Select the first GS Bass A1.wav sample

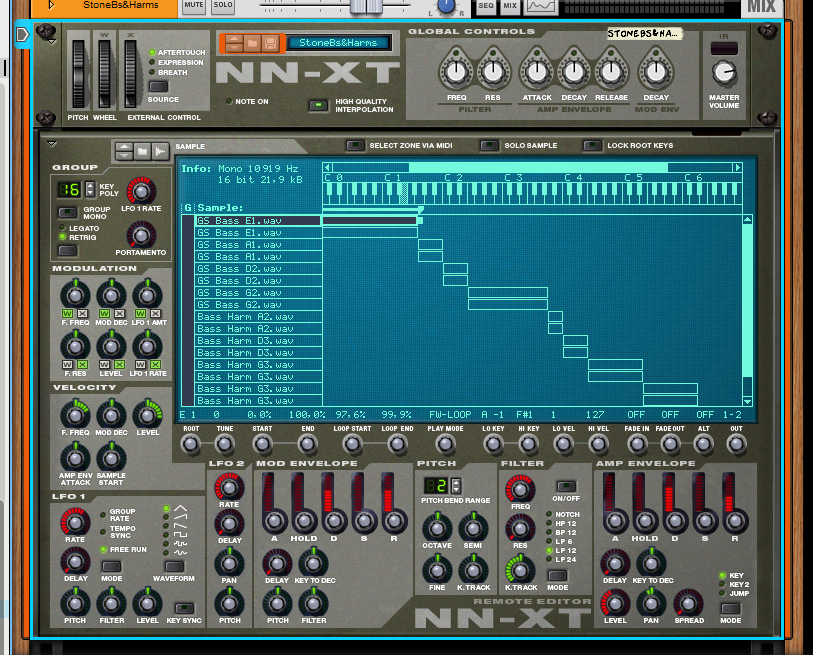click(x=258, y=245)
